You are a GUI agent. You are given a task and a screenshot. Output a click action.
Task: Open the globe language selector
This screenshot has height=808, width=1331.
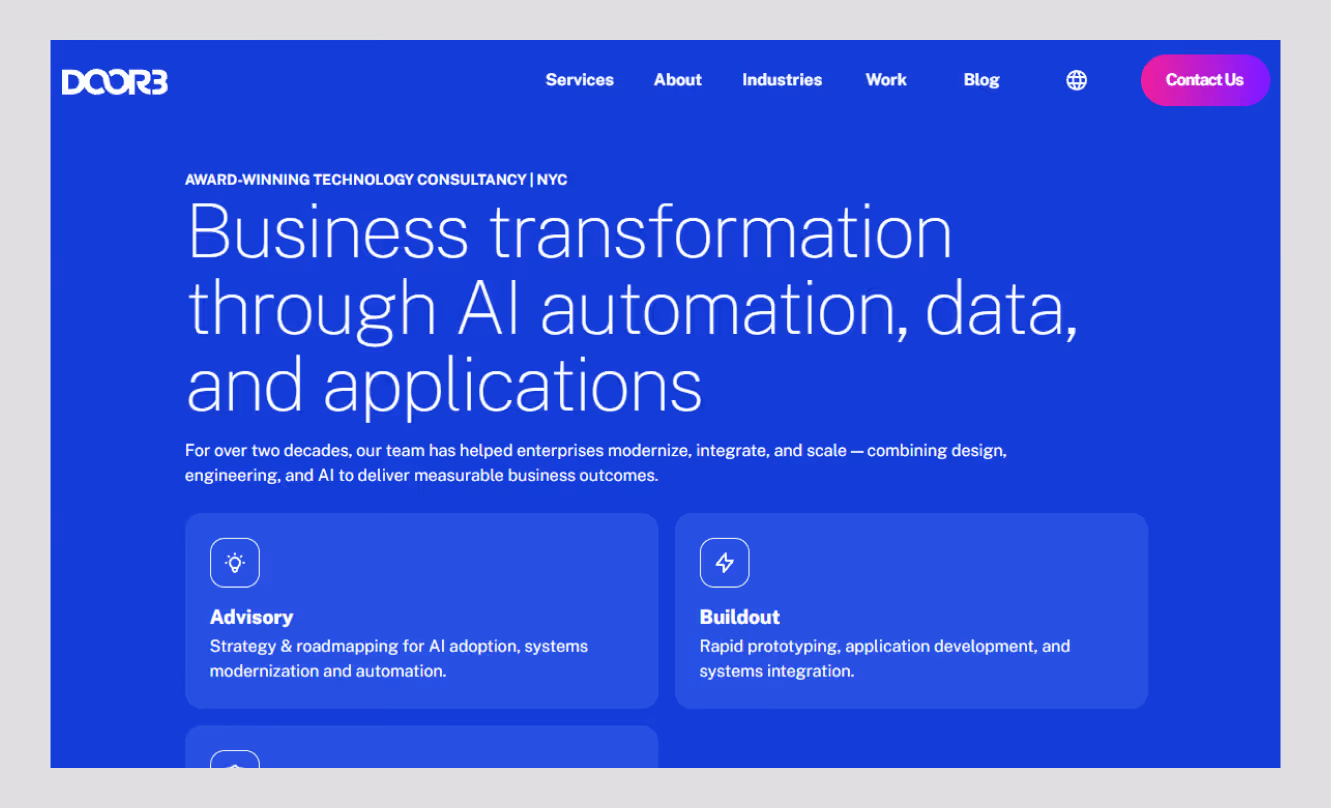pyautogui.click(x=1076, y=80)
